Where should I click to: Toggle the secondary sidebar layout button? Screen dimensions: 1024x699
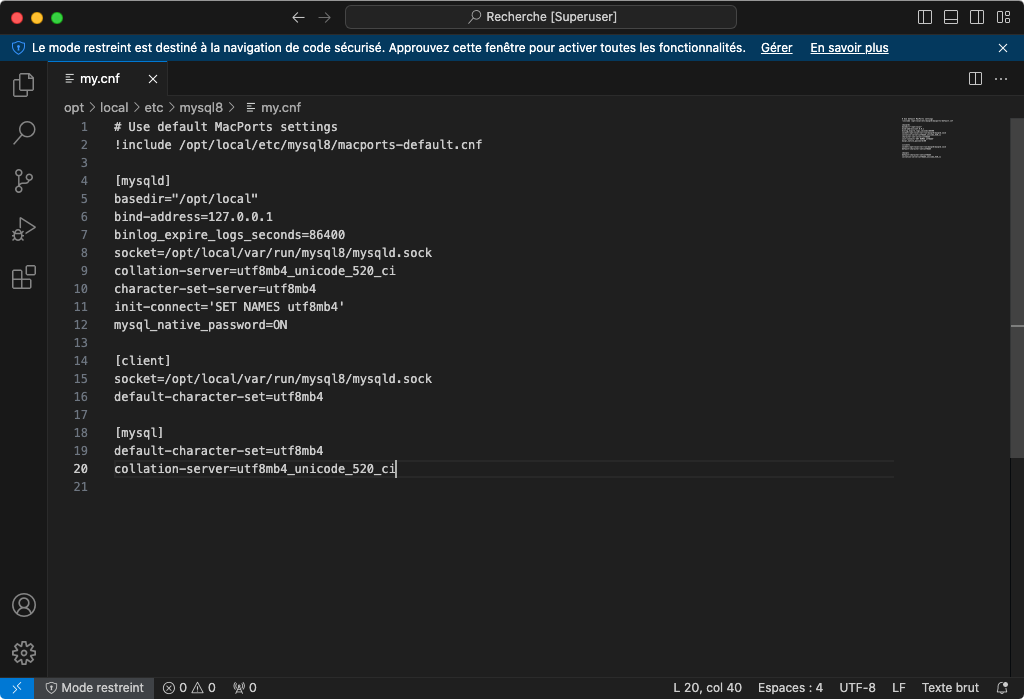click(977, 17)
